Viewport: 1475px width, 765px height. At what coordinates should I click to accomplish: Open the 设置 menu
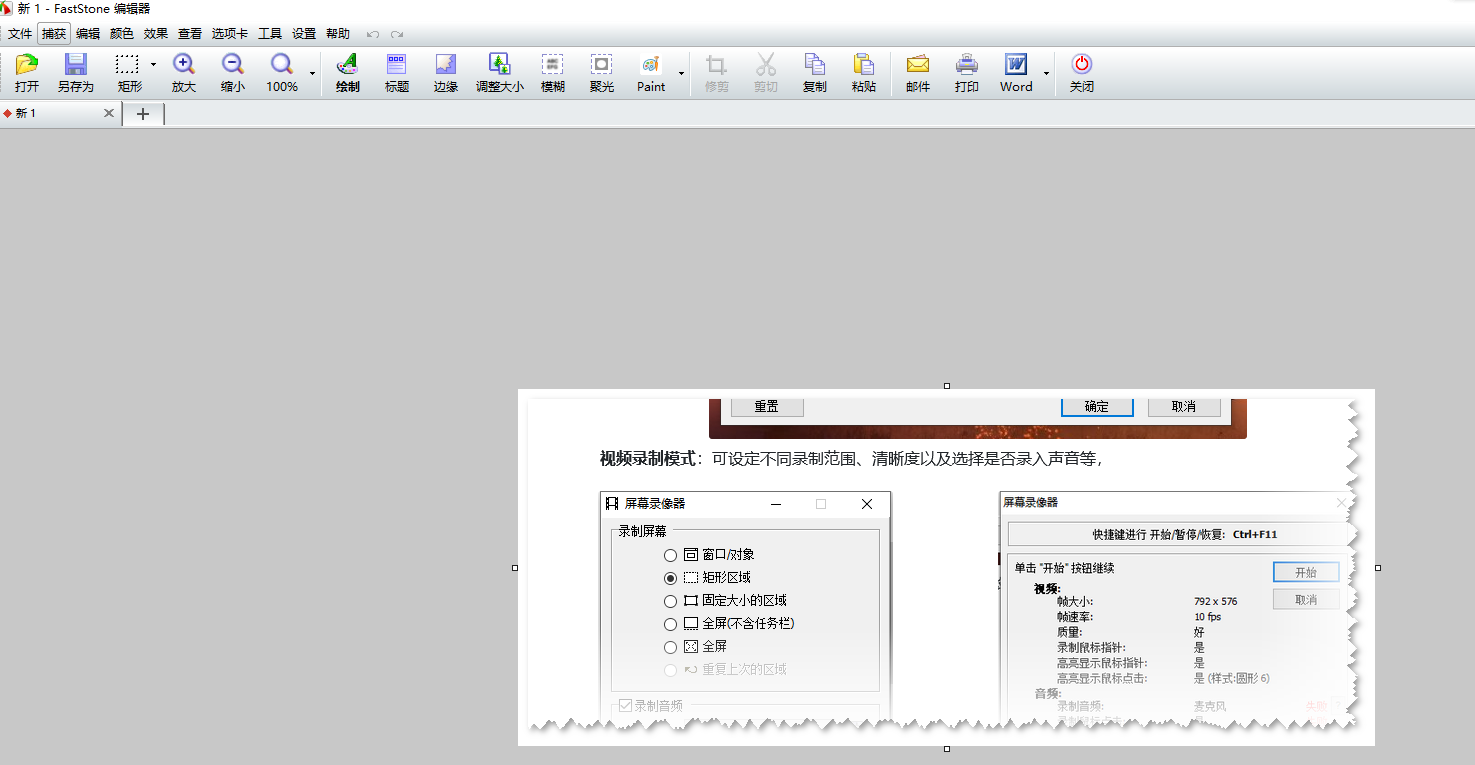pos(304,33)
